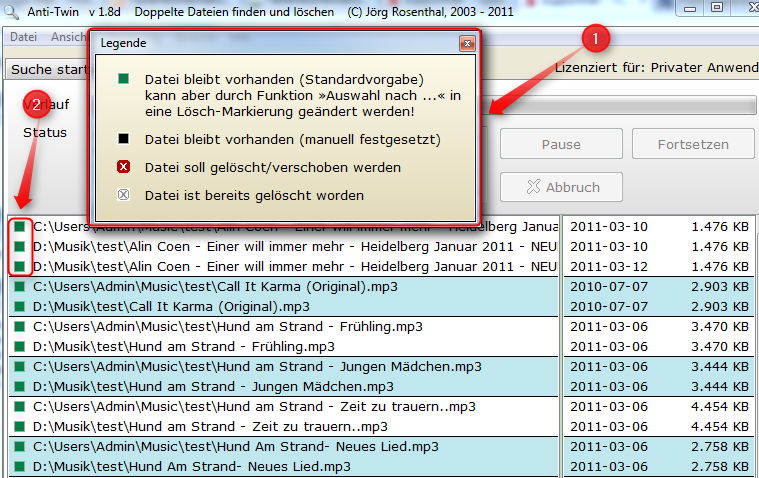Select path D:\Musik\test\Hund am Strand - Zeit zu trauern..mp3
759x478 pixels.
point(210,427)
